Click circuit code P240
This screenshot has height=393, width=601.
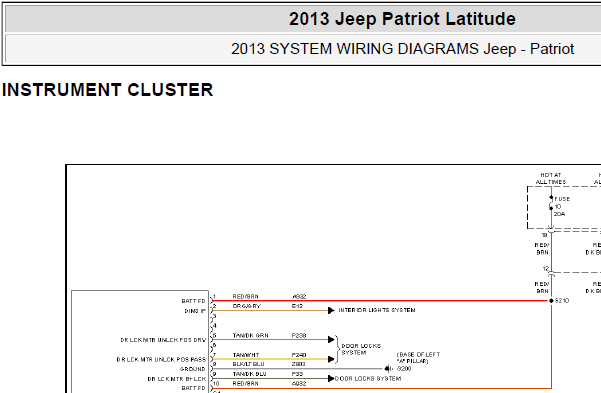click(x=299, y=355)
